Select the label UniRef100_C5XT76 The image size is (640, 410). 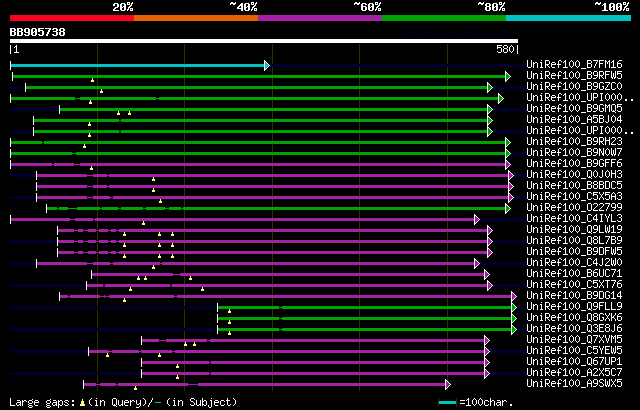point(574,285)
